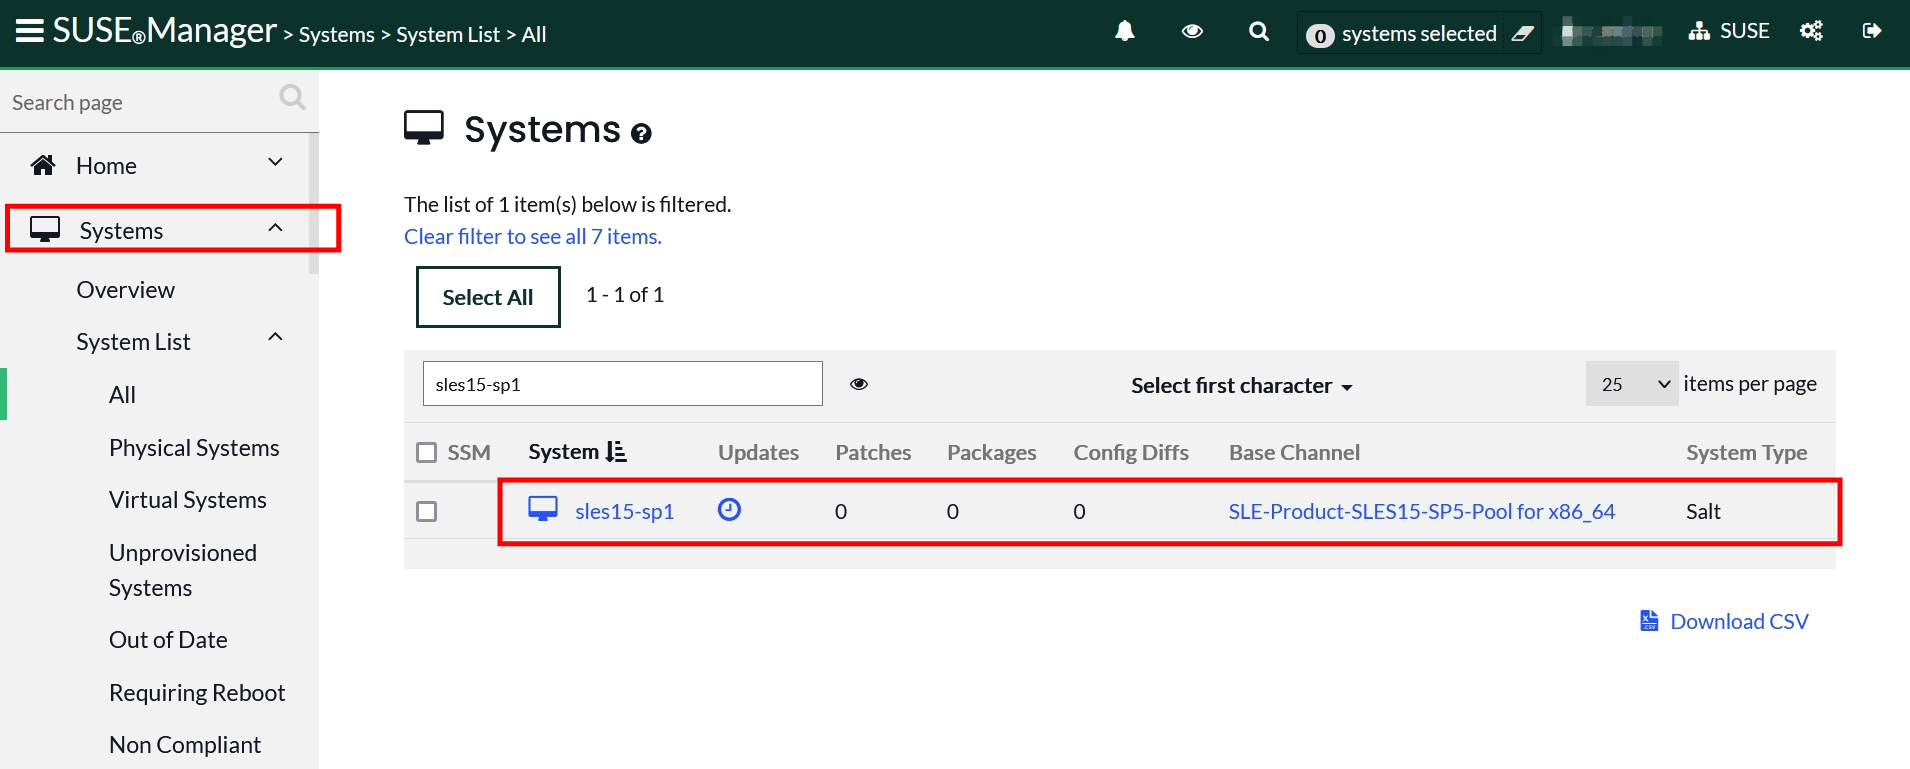1910x769 pixels.
Task: Click the Select All button
Action: (x=488, y=297)
